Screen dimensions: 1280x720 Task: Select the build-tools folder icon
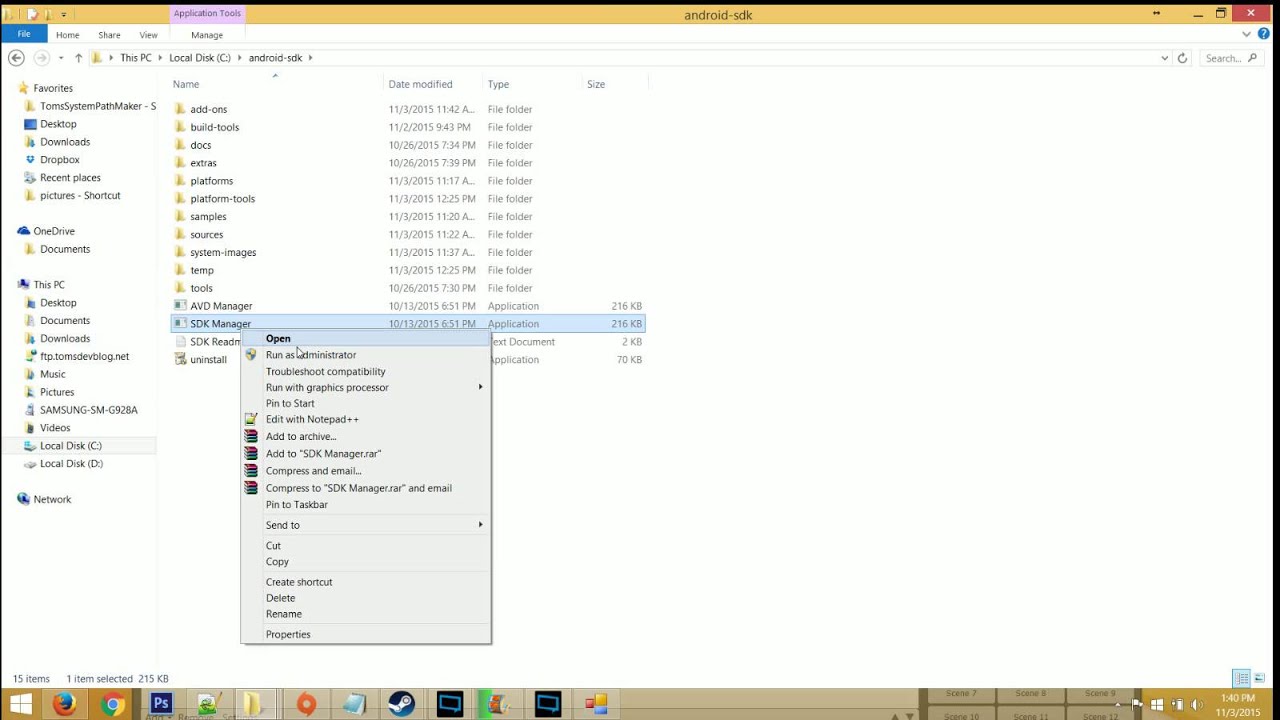[180, 127]
